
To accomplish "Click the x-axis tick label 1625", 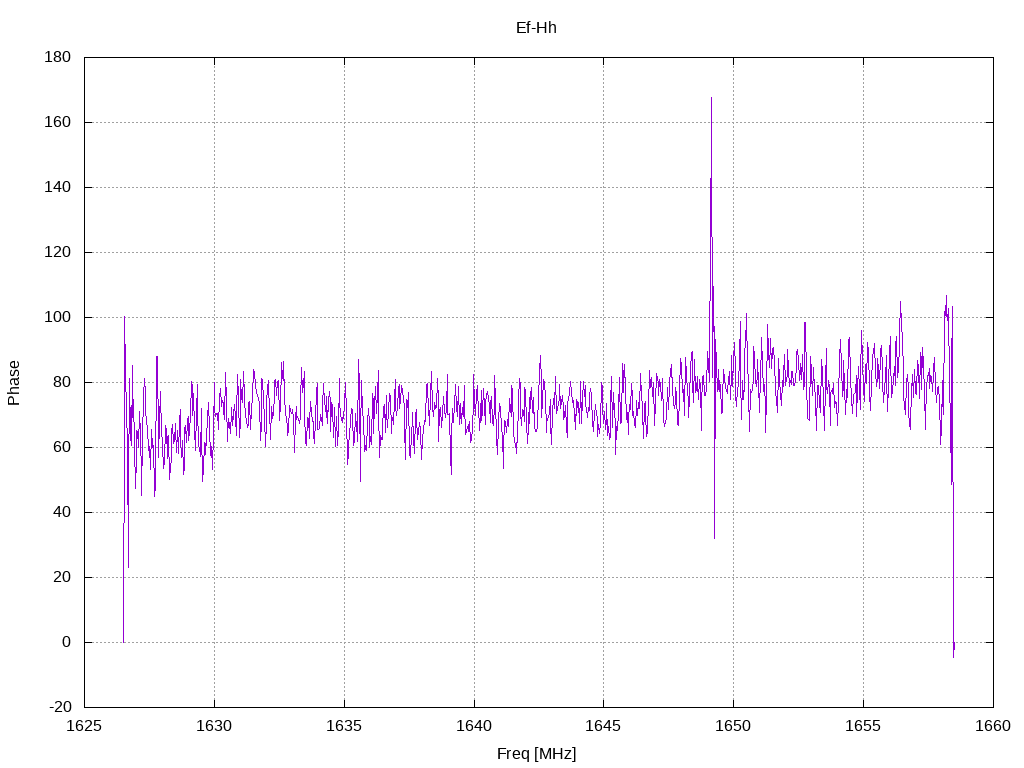I will pos(84,726).
